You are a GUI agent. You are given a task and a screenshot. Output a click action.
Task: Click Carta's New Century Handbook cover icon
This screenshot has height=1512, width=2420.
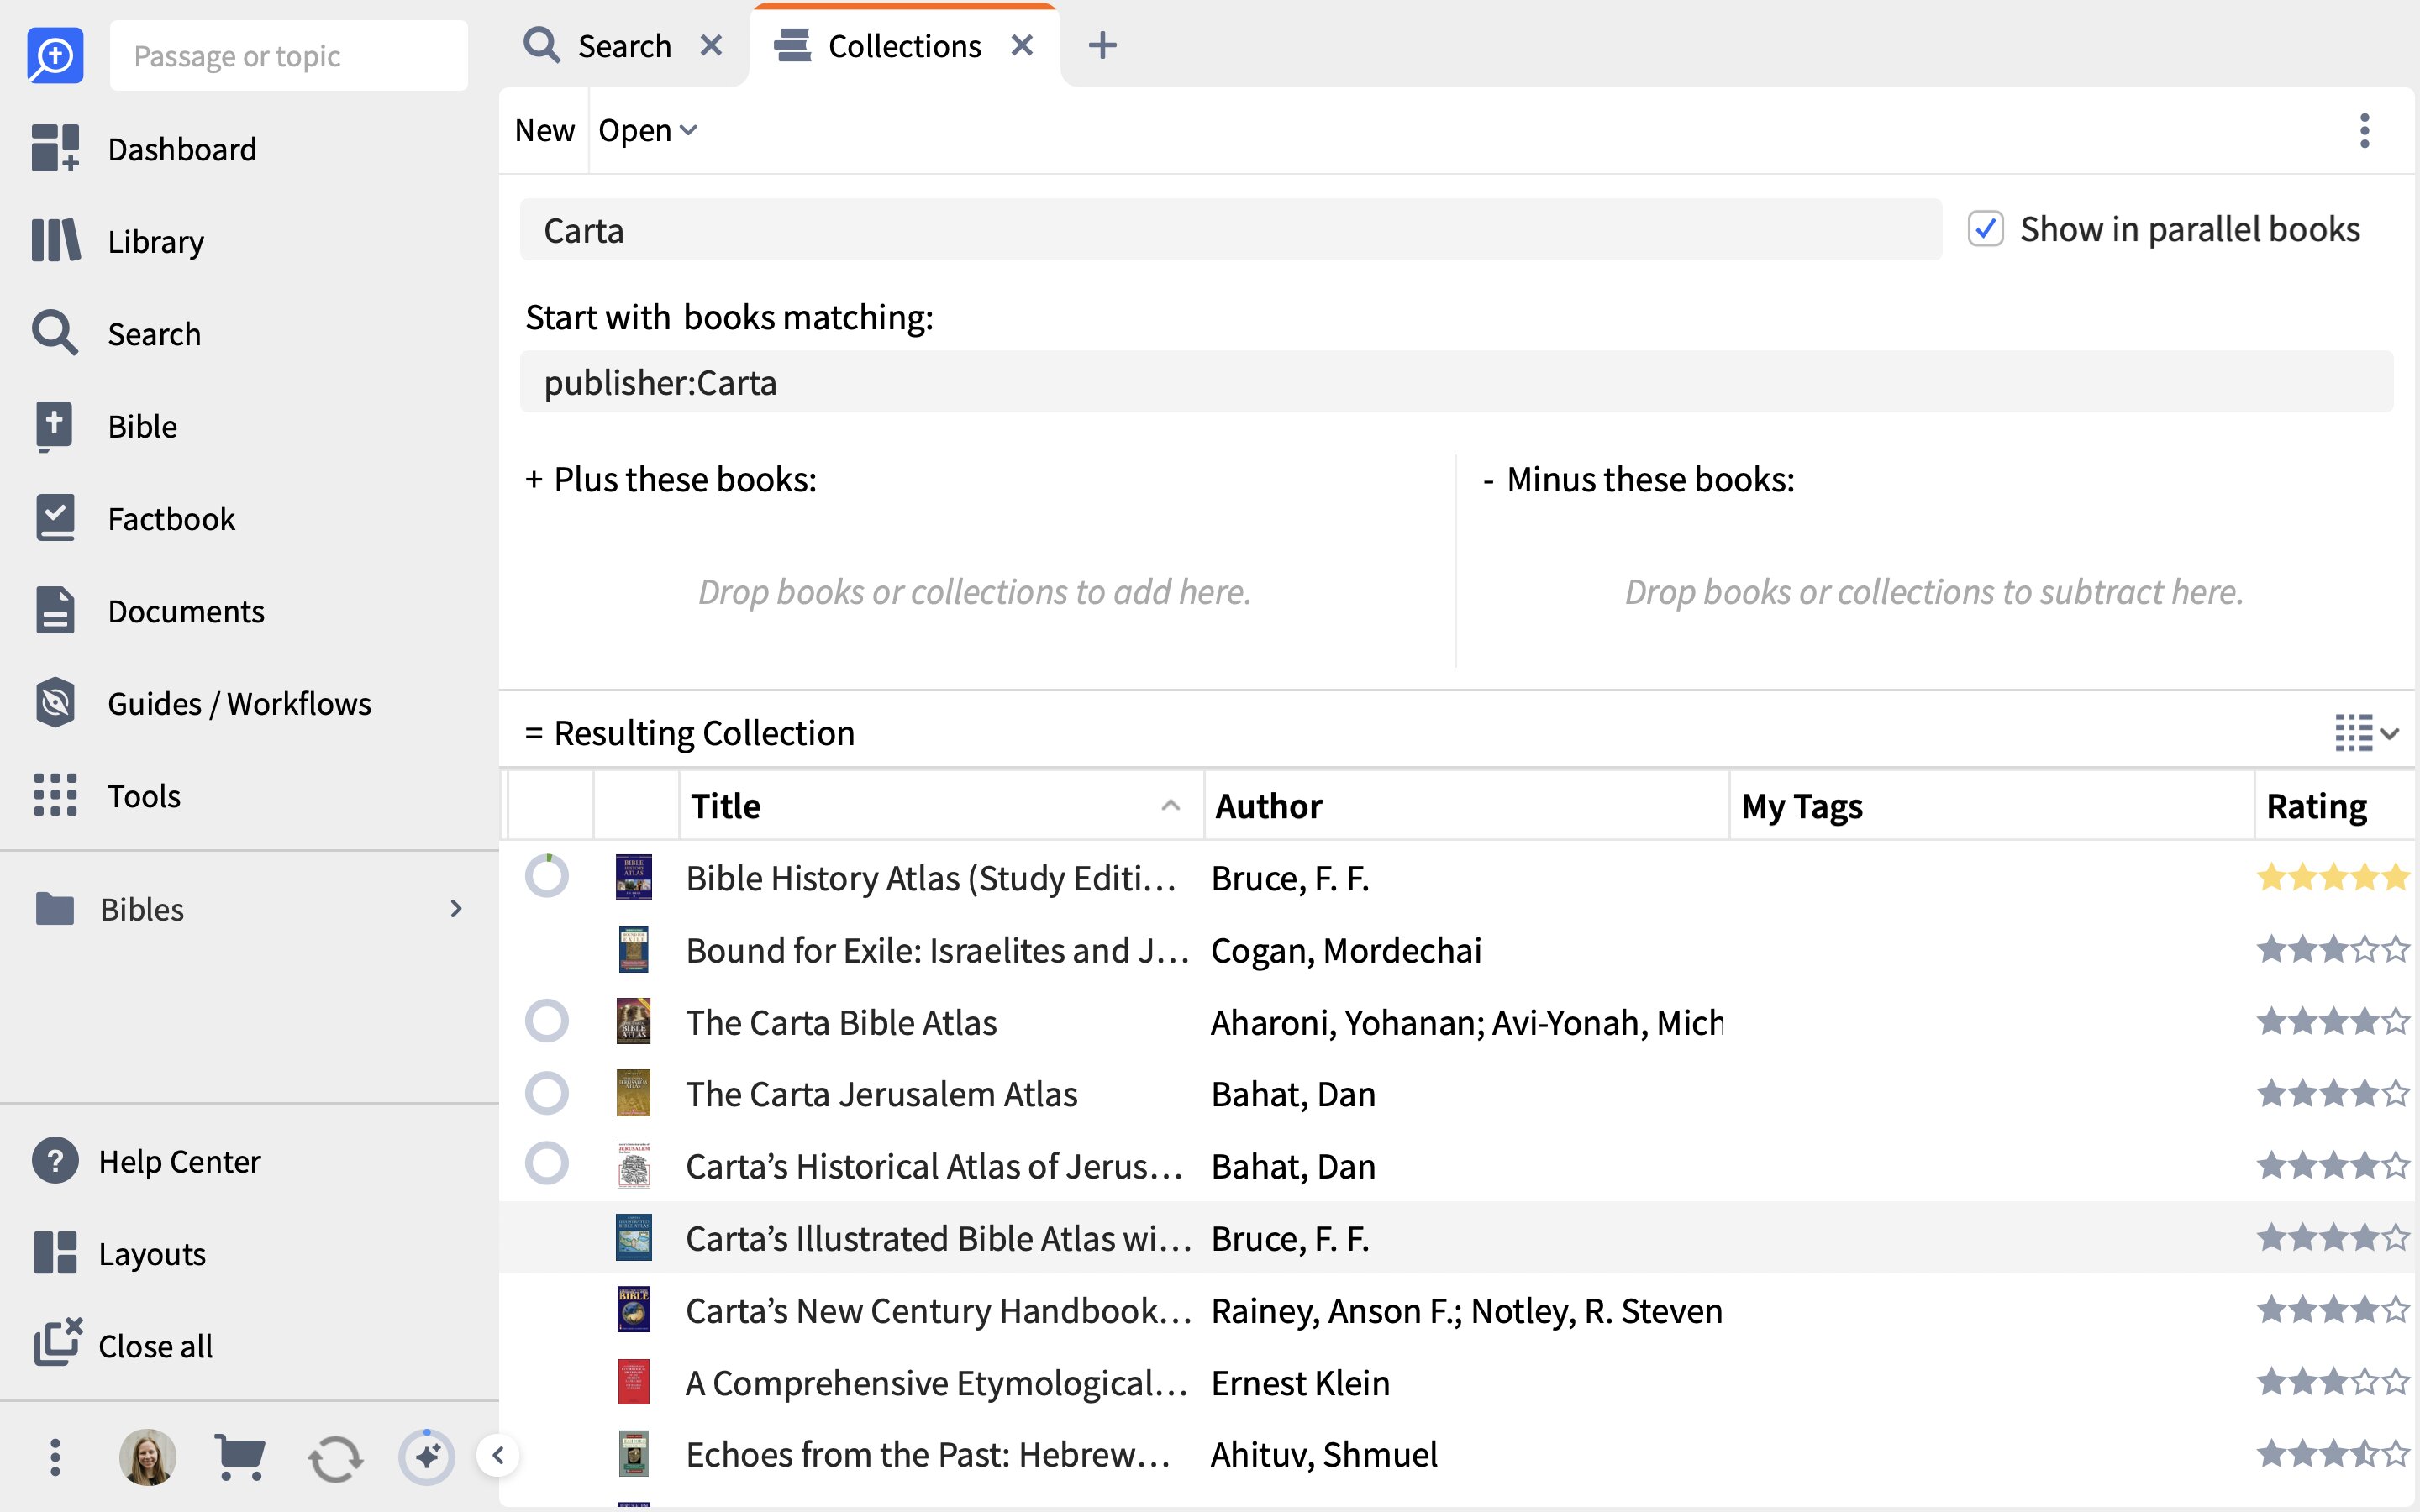pos(634,1310)
